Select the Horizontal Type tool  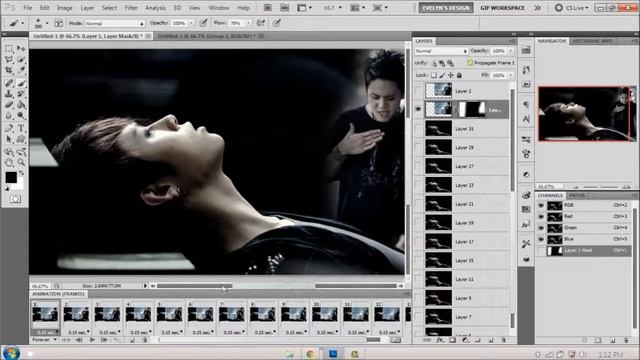pyautogui.click(x=21, y=128)
